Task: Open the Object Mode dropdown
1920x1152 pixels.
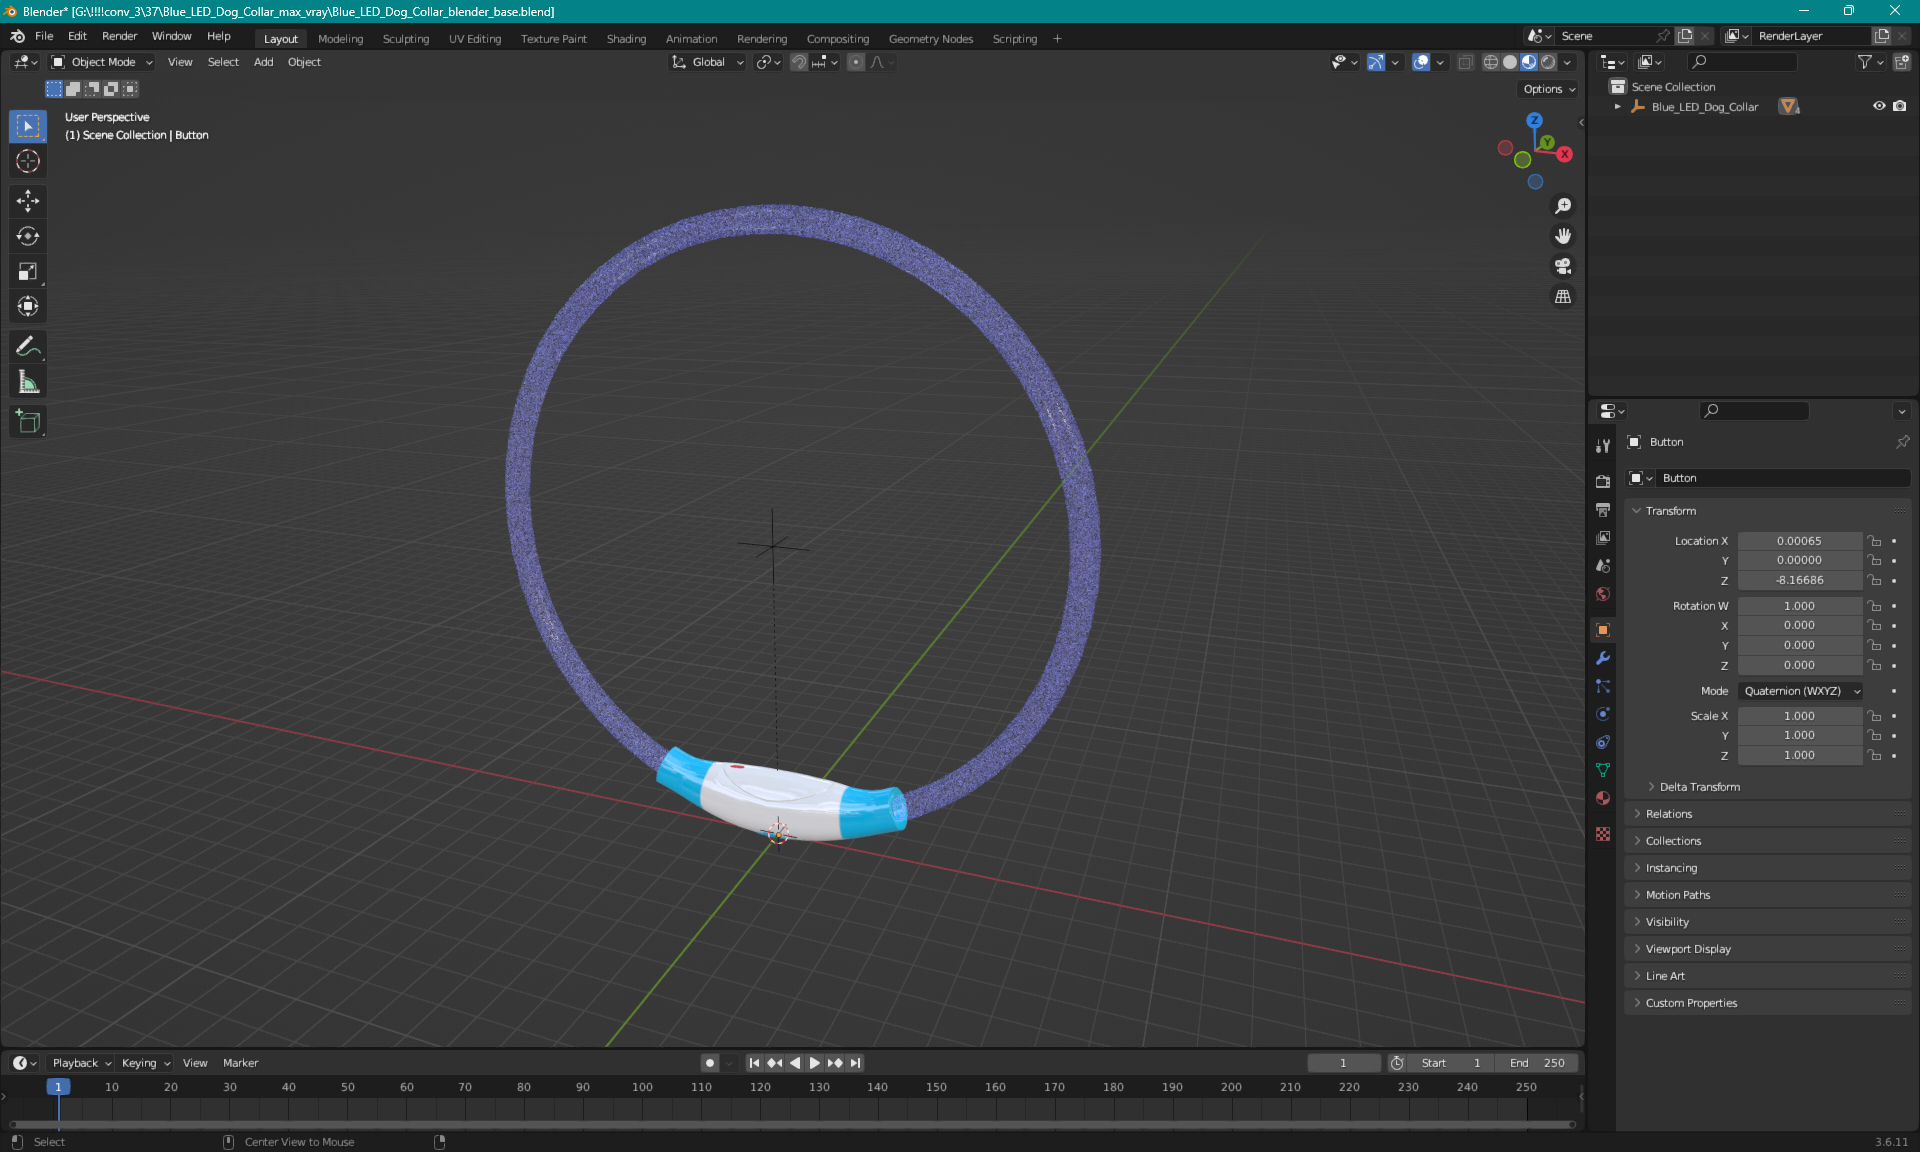Action: coord(102,62)
